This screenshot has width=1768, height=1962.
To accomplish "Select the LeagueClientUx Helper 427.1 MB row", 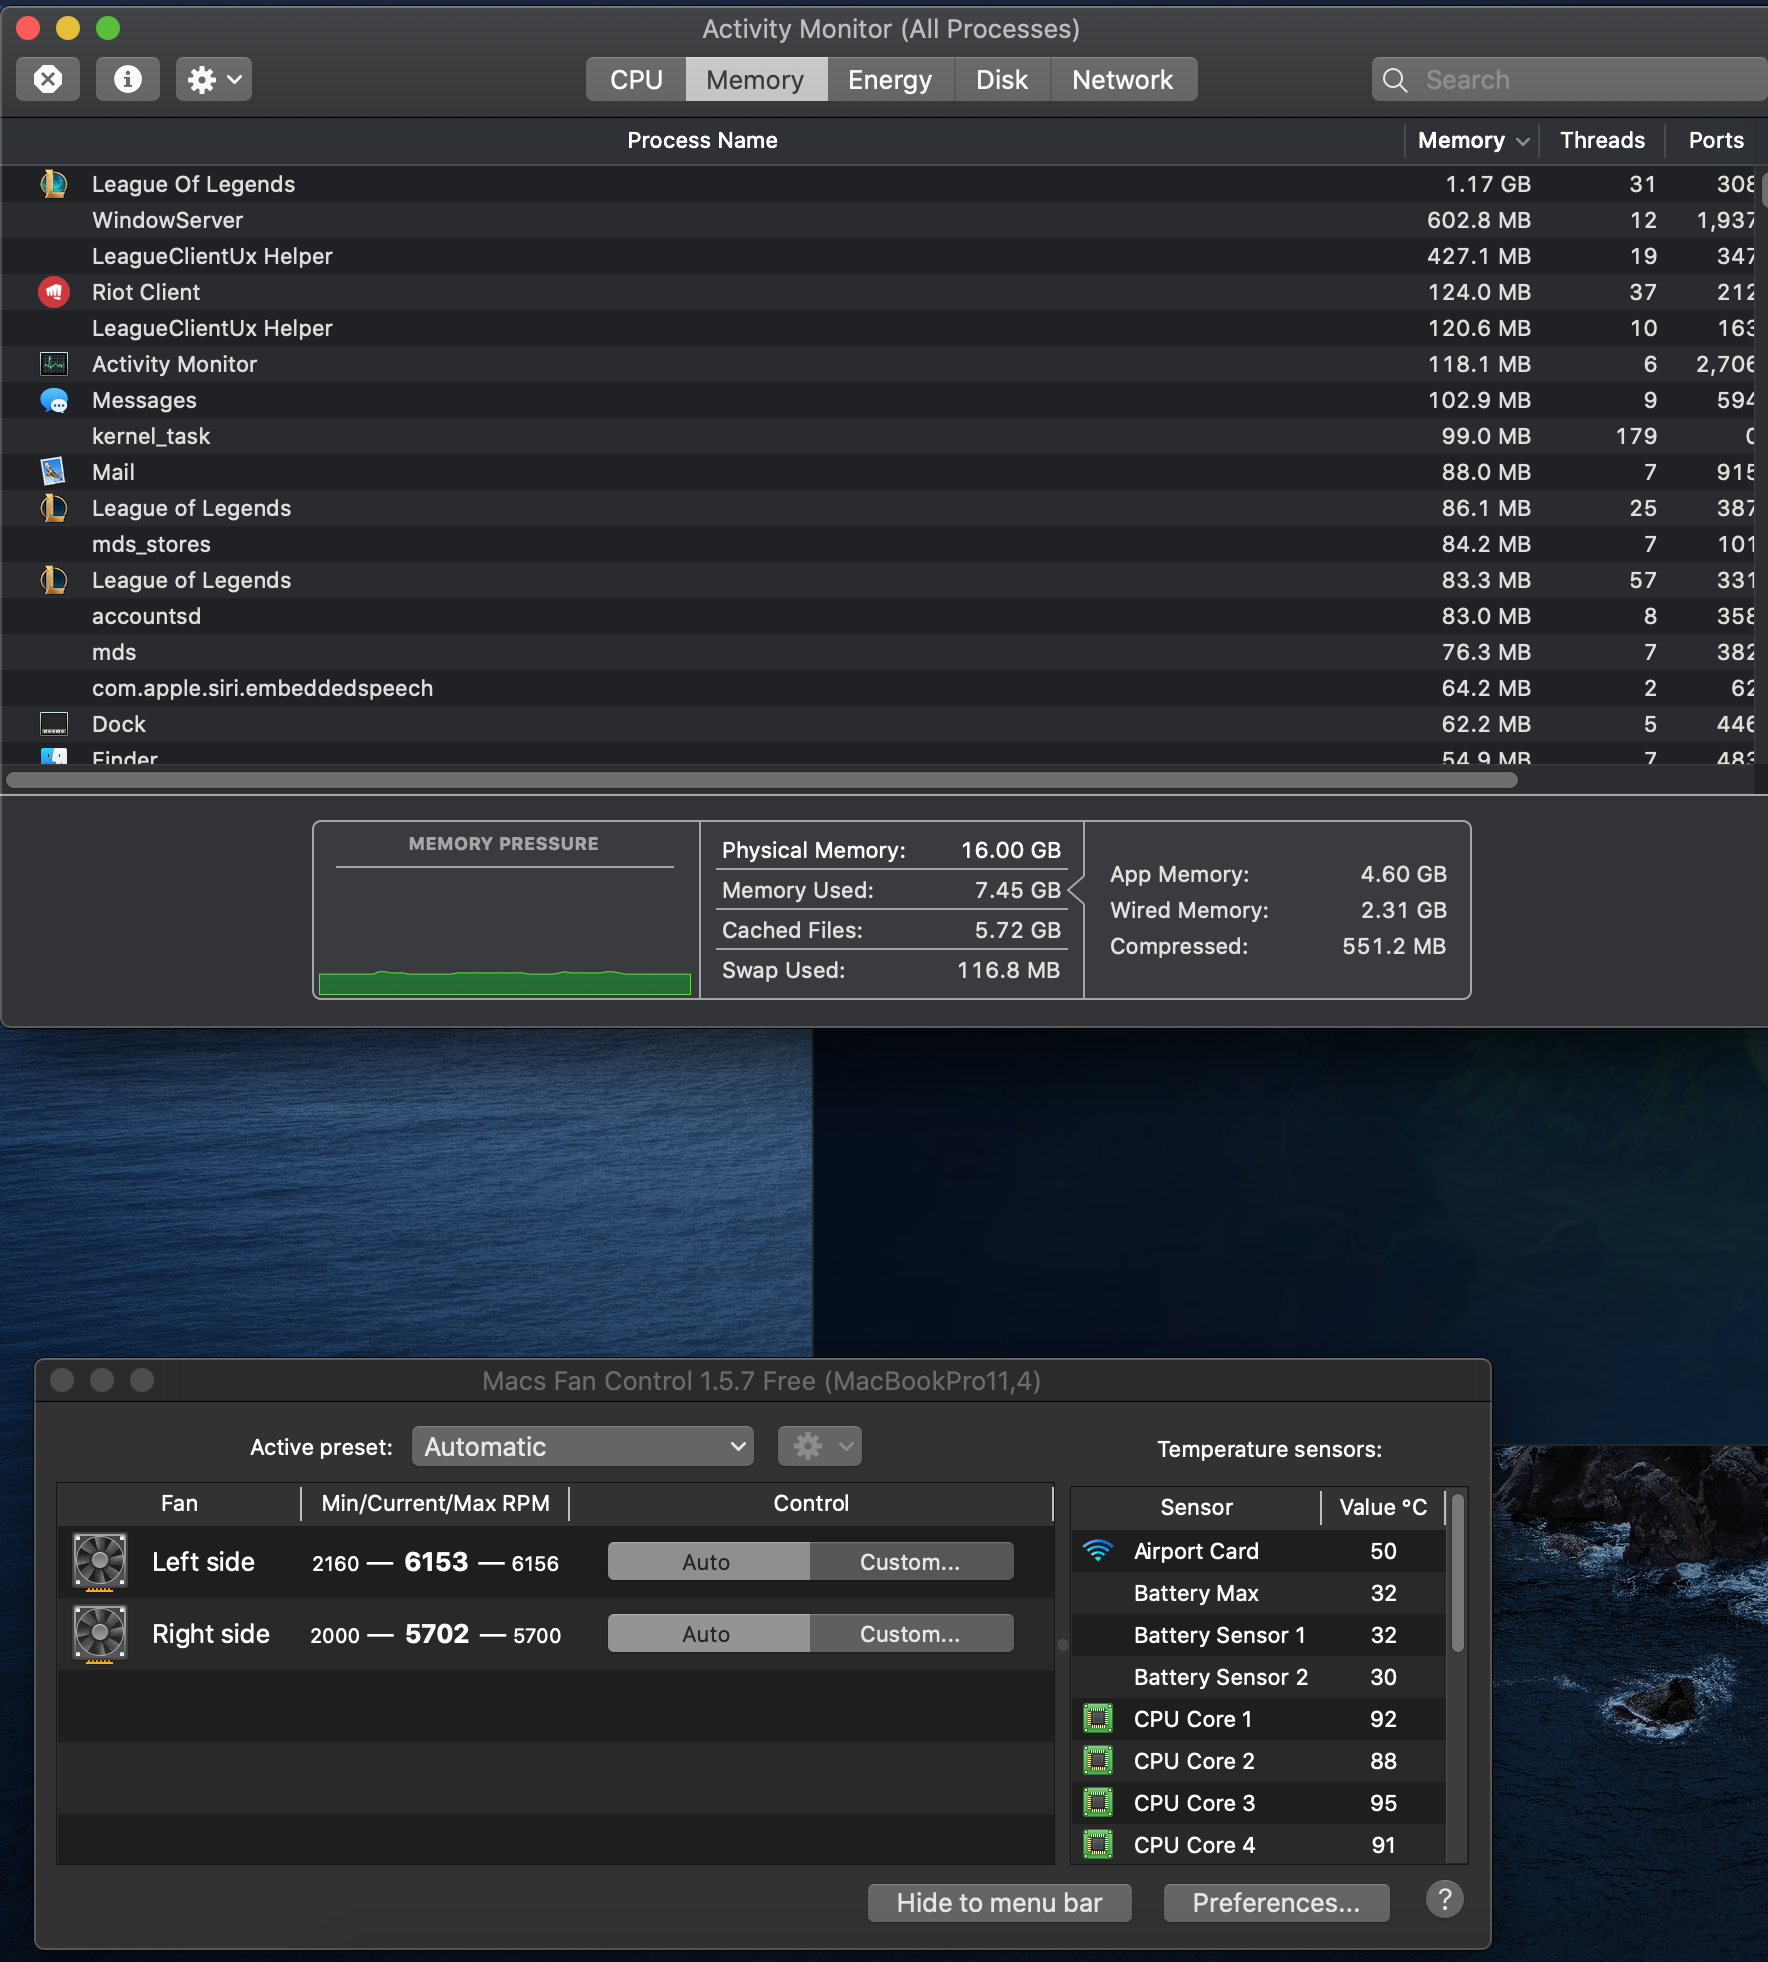I will pyautogui.click(x=878, y=256).
